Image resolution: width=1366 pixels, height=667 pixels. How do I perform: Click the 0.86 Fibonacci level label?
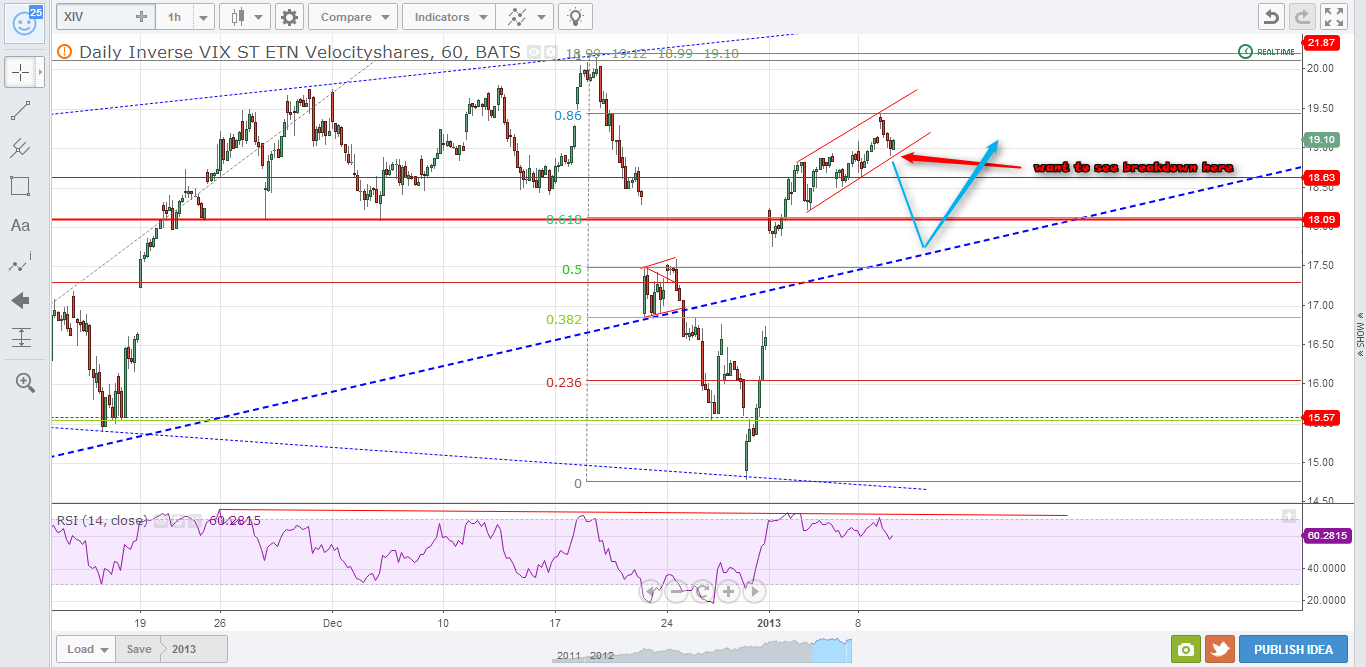[568, 115]
